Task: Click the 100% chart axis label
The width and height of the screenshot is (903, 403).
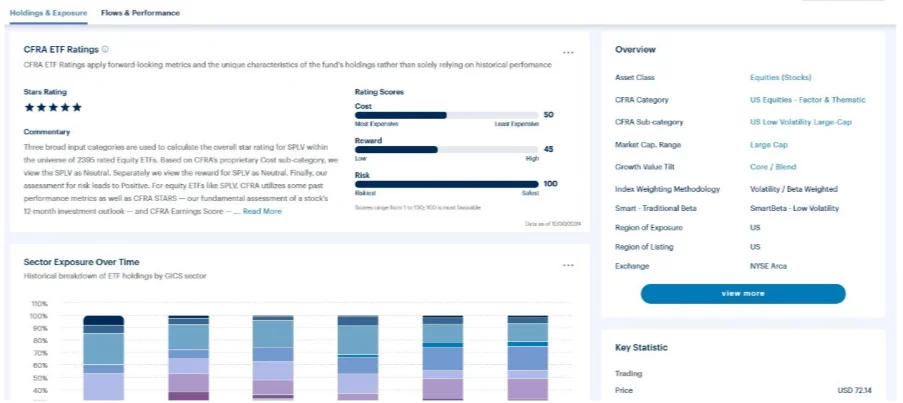Action: point(39,316)
